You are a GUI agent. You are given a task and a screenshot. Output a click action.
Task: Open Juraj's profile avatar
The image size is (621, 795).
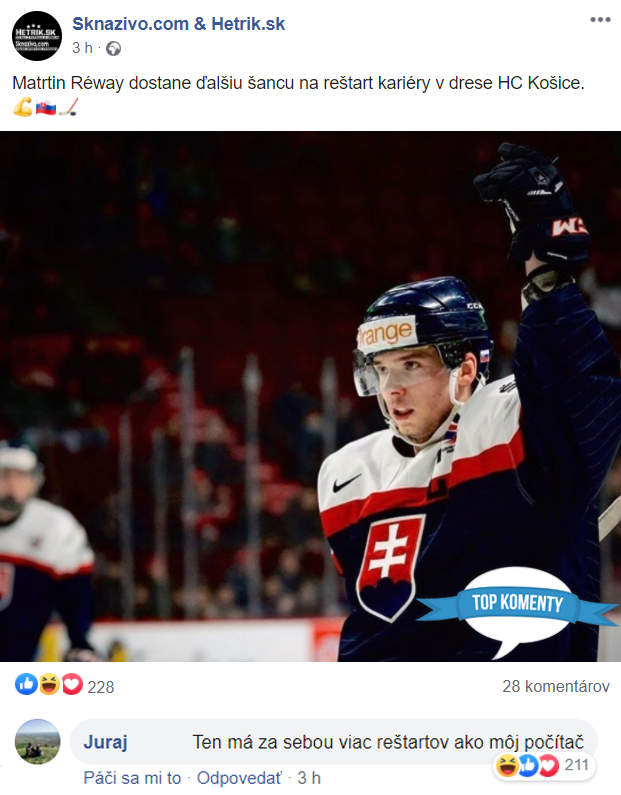point(38,741)
